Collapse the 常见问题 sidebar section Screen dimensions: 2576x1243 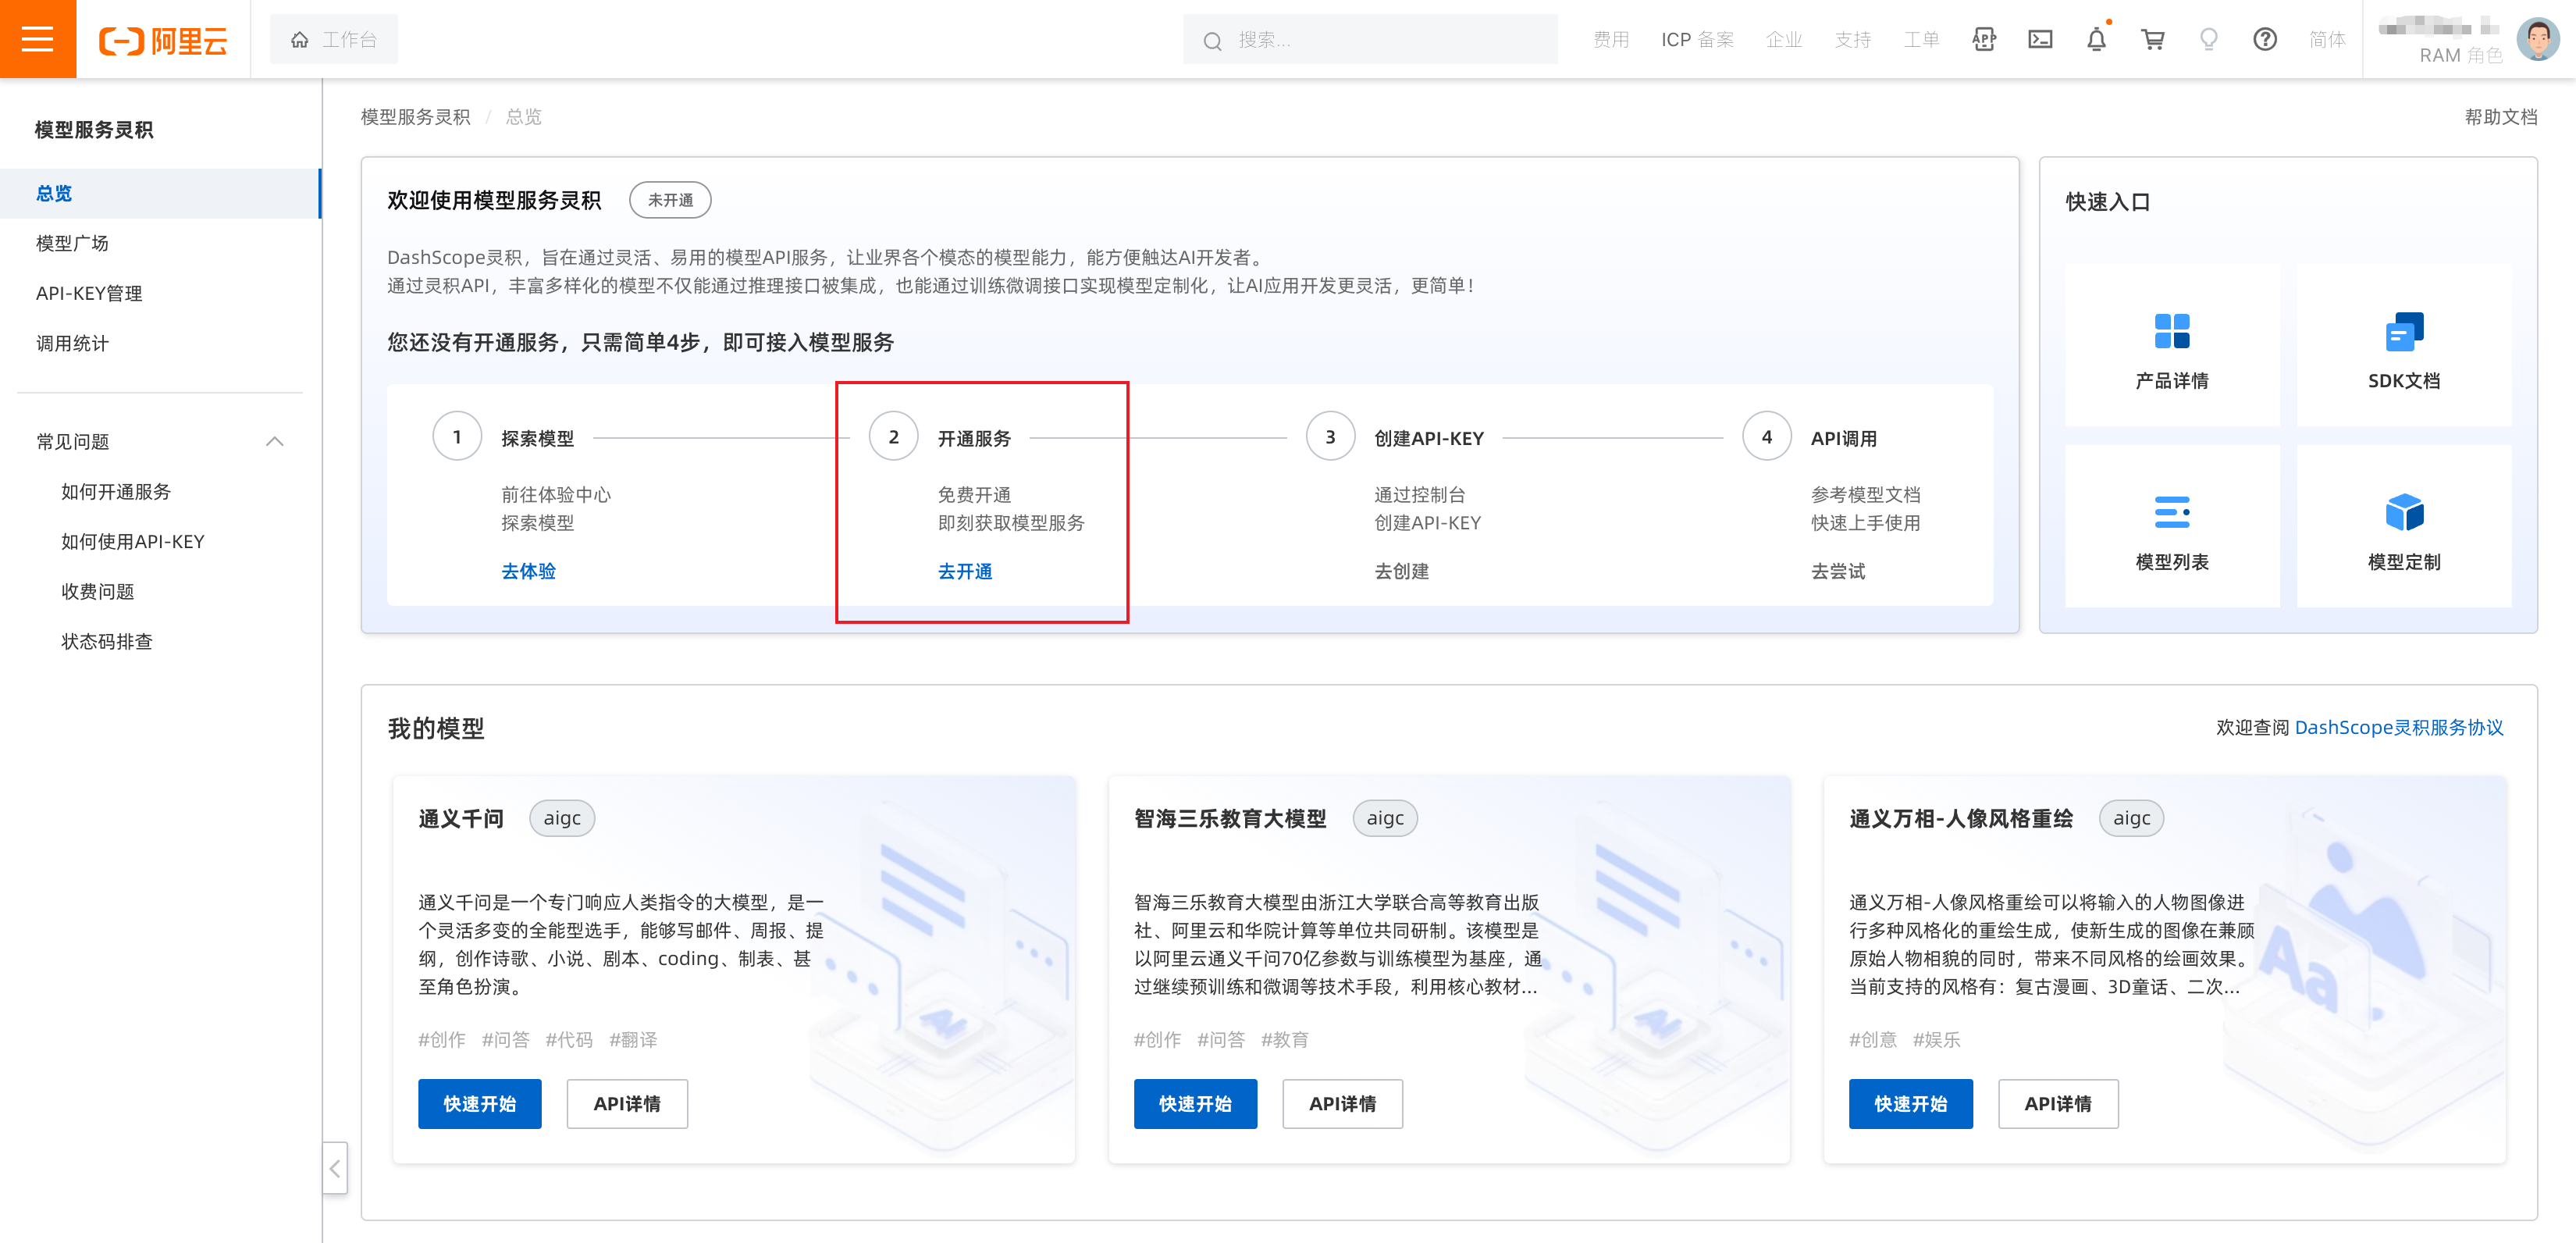274,441
